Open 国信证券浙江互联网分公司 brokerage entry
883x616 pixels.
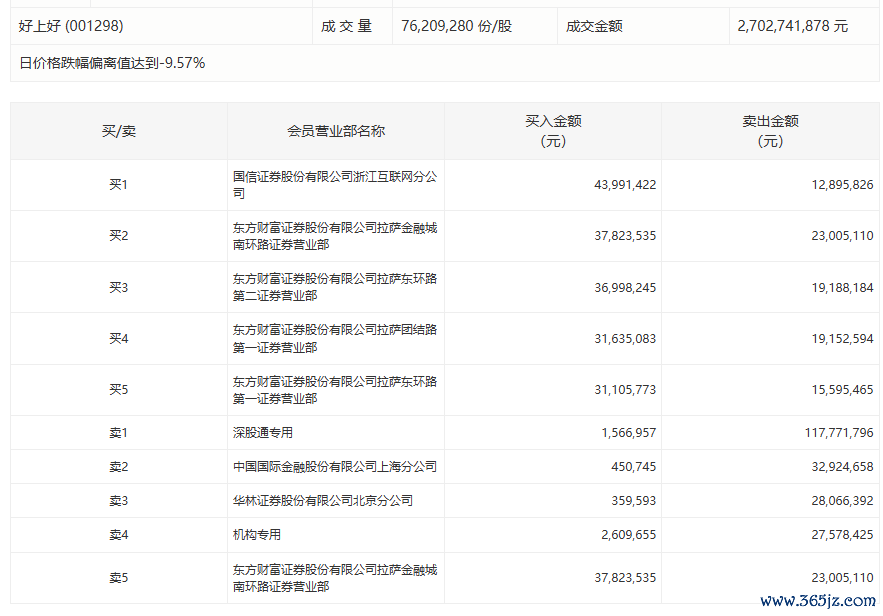pyautogui.click(x=335, y=185)
